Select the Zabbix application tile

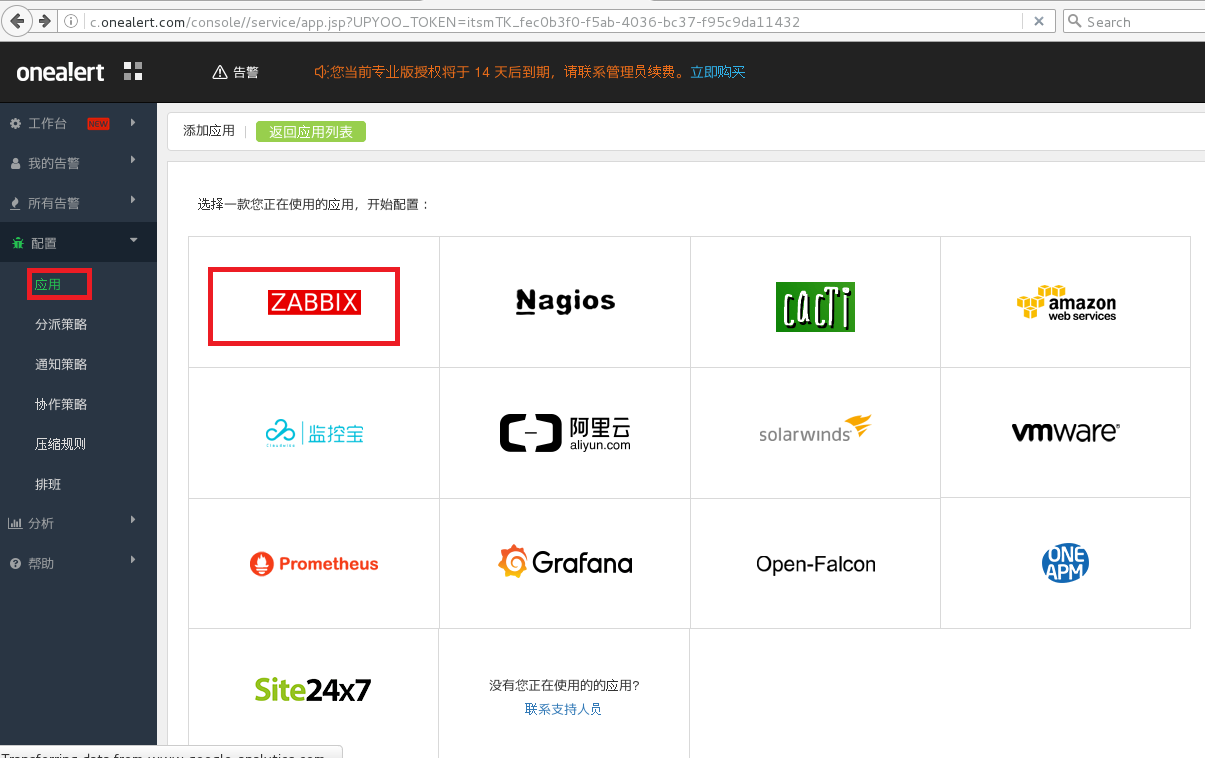coord(314,302)
